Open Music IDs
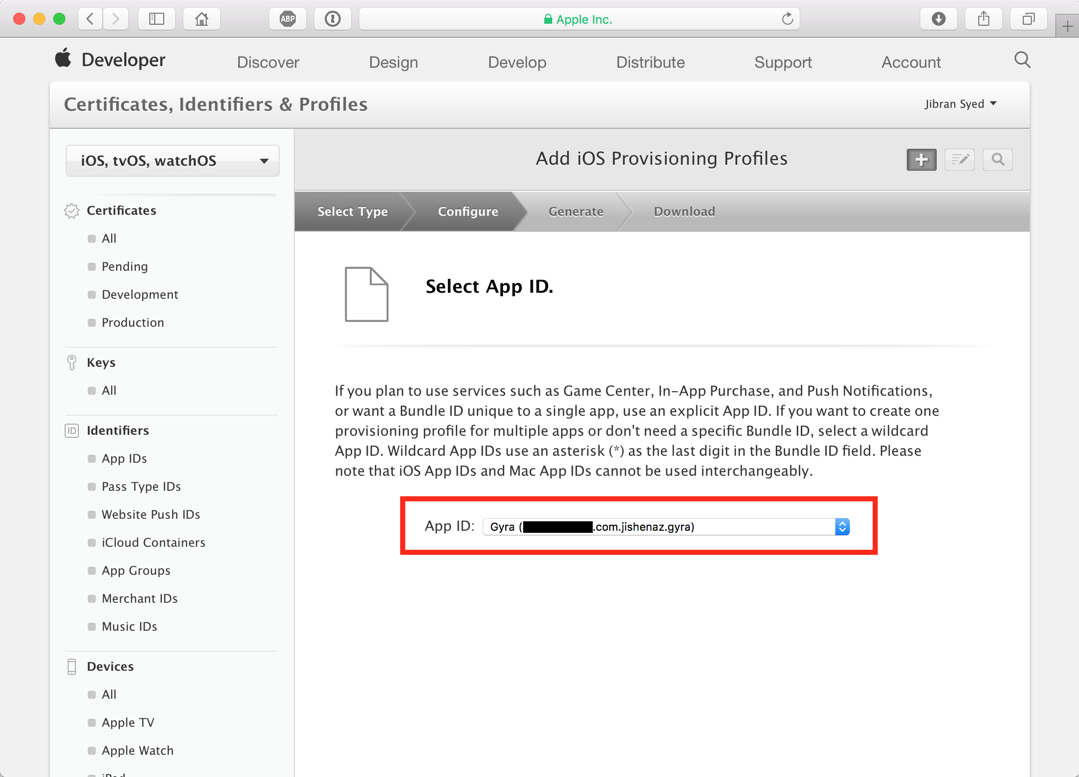Image resolution: width=1079 pixels, height=777 pixels. (x=129, y=627)
